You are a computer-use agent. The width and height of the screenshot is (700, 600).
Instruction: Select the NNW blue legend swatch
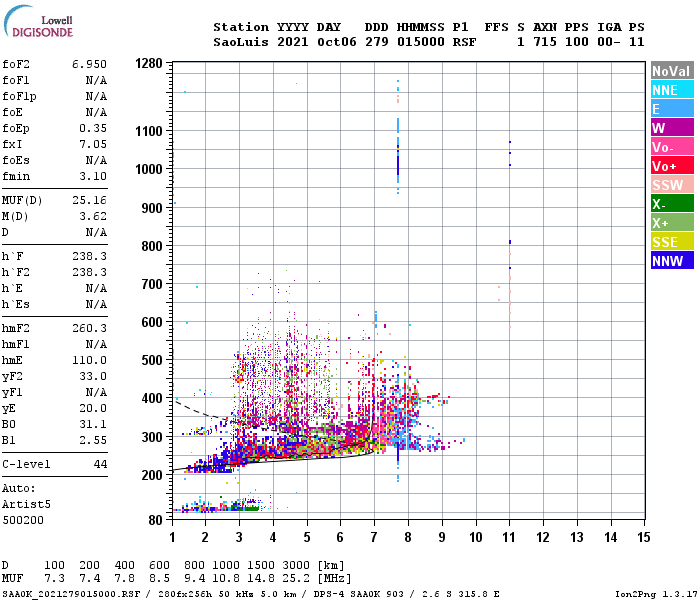[x=672, y=261]
